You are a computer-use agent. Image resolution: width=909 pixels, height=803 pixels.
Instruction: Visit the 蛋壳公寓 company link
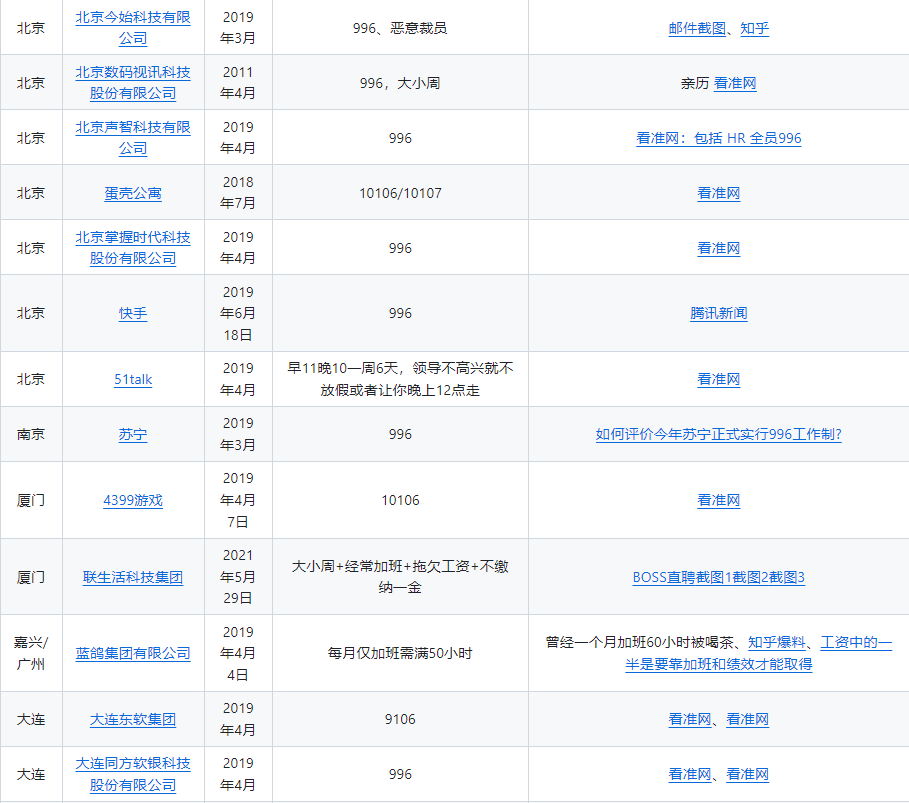pyautogui.click(x=133, y=193)
